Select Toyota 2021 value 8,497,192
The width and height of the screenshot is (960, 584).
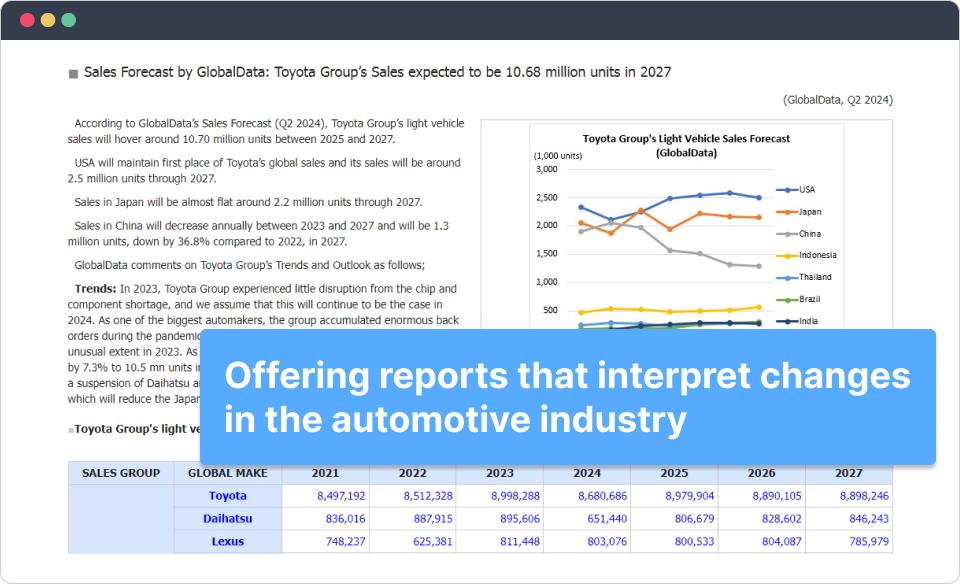[341, 496]
